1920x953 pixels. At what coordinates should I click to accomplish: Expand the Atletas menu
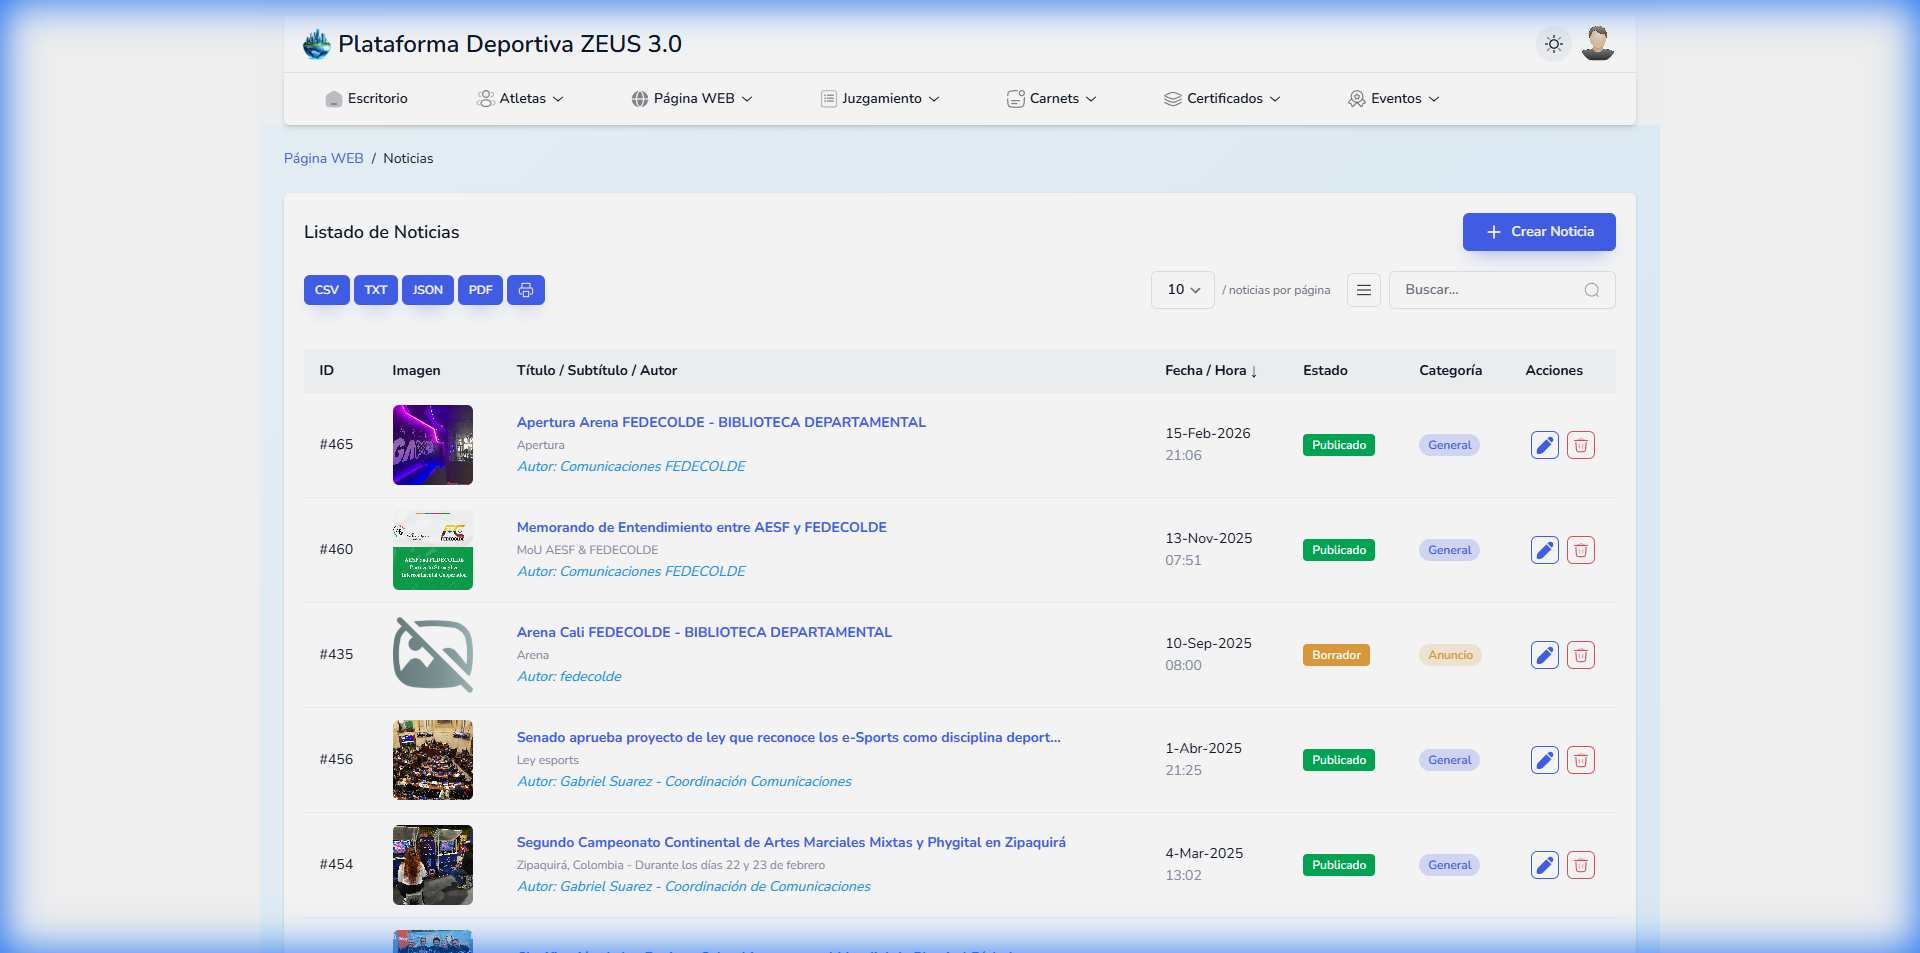click(x=520, y=99)
